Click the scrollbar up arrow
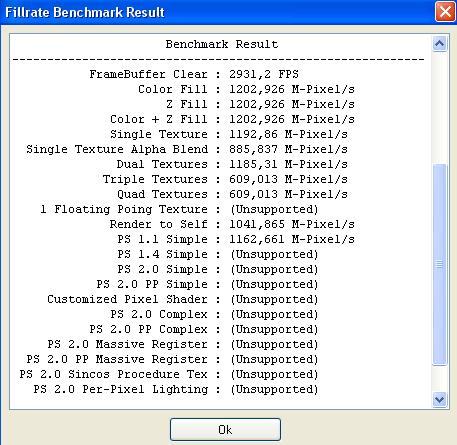The height and width of the screenshot is (445, 457). pos(439,44)
